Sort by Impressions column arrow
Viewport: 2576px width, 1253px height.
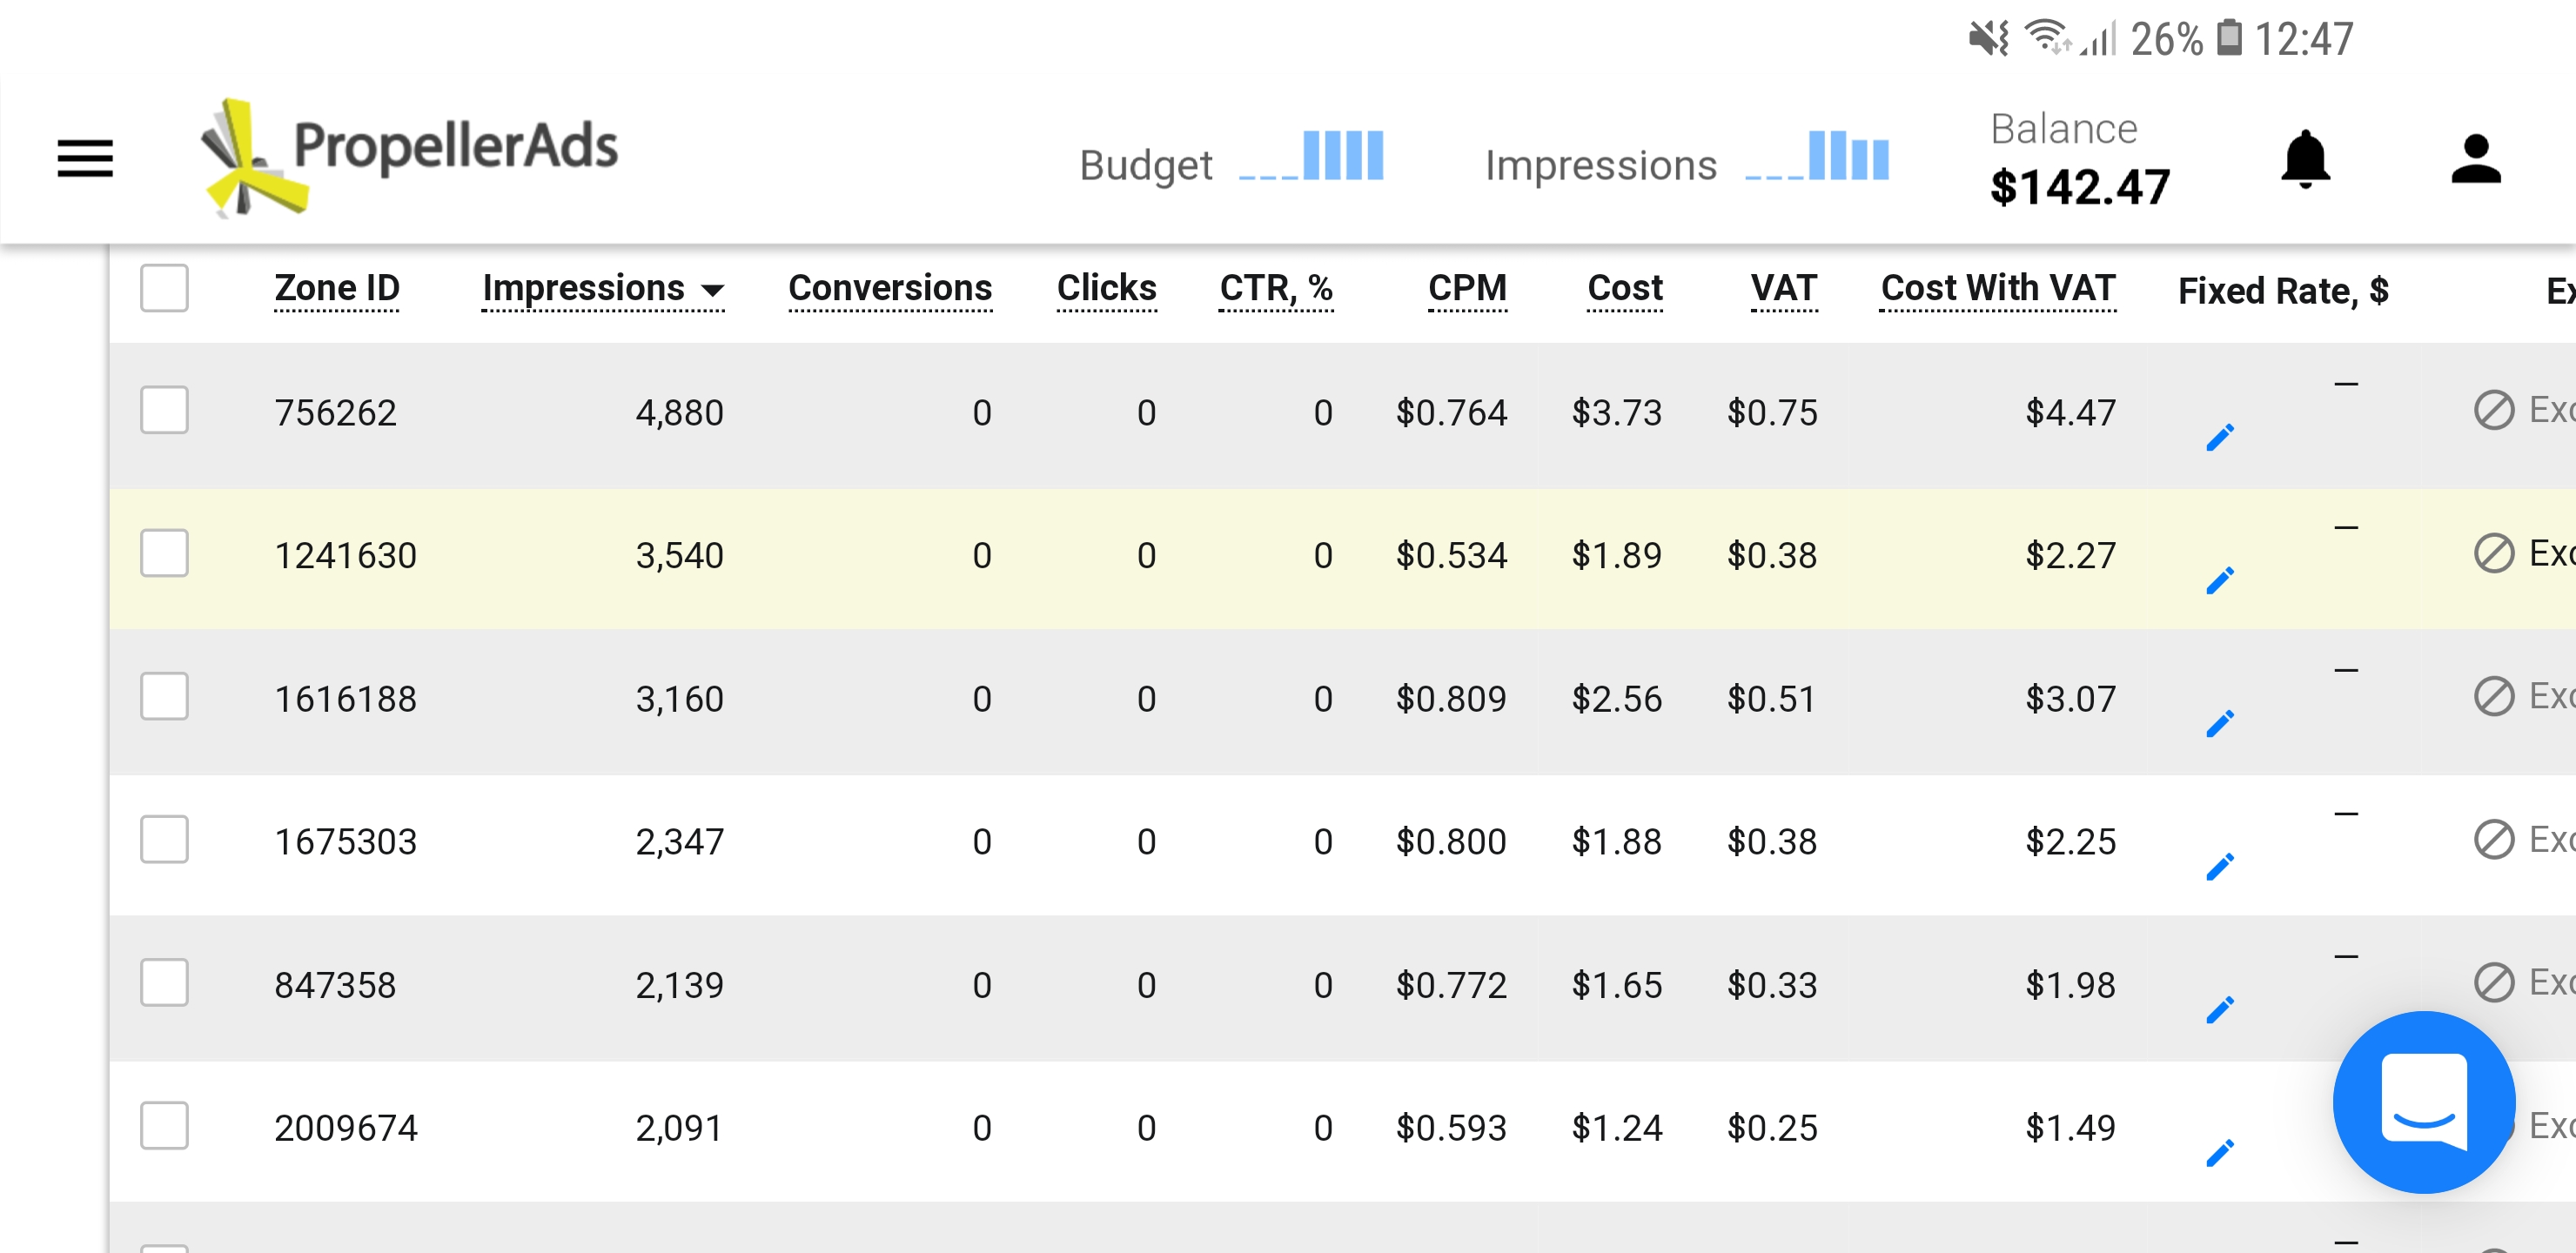[712, 291]
